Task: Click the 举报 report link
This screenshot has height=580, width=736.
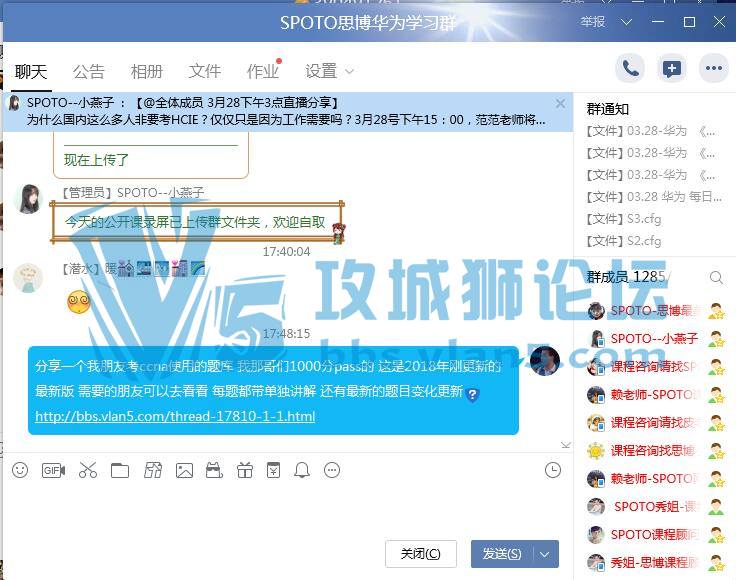Action: tap(593, 22)
